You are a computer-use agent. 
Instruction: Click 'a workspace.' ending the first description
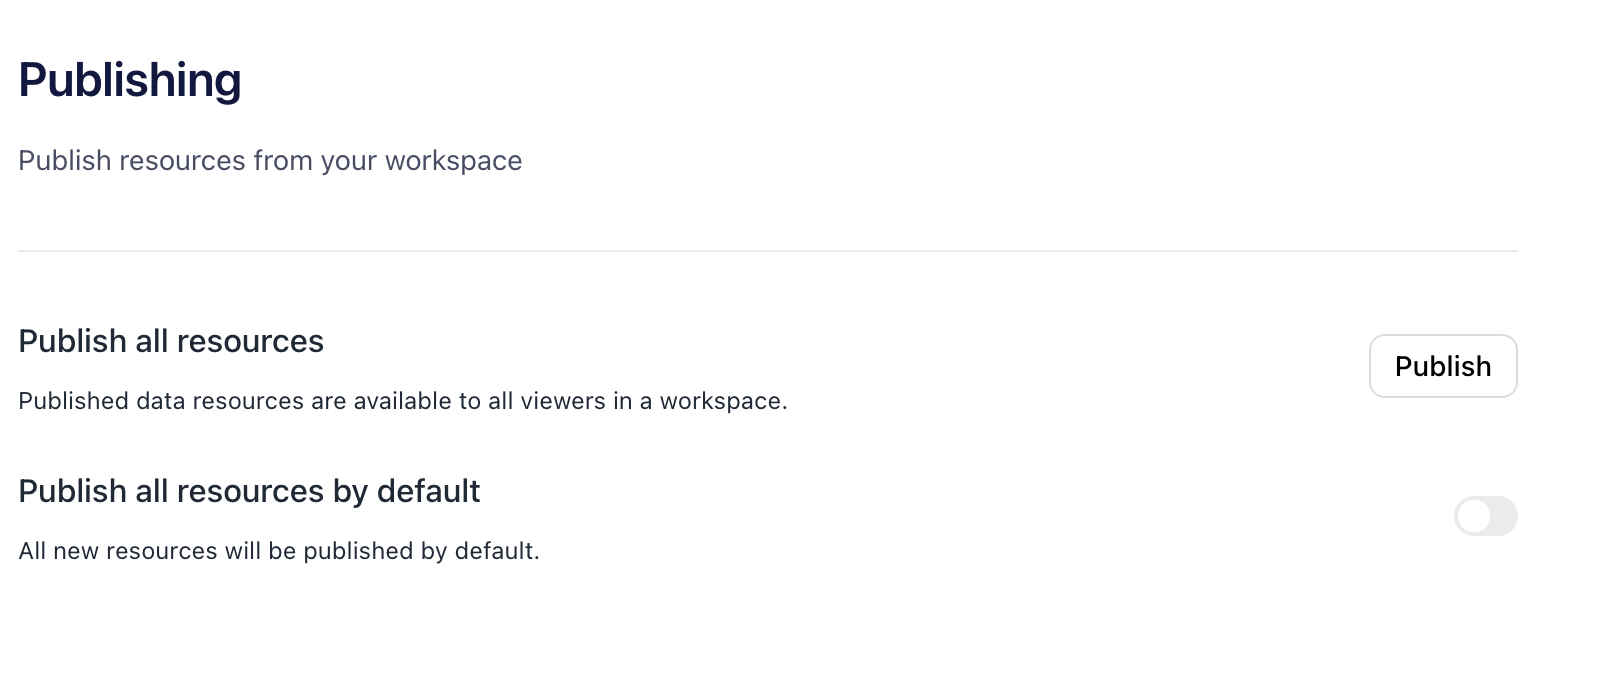[x=714, y=401]
